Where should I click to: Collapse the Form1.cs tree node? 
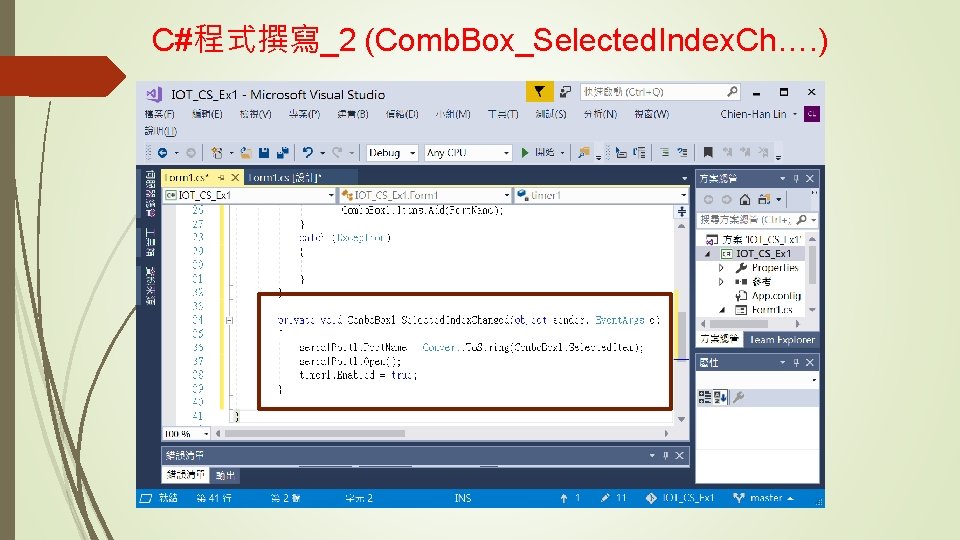coord(722,310)
